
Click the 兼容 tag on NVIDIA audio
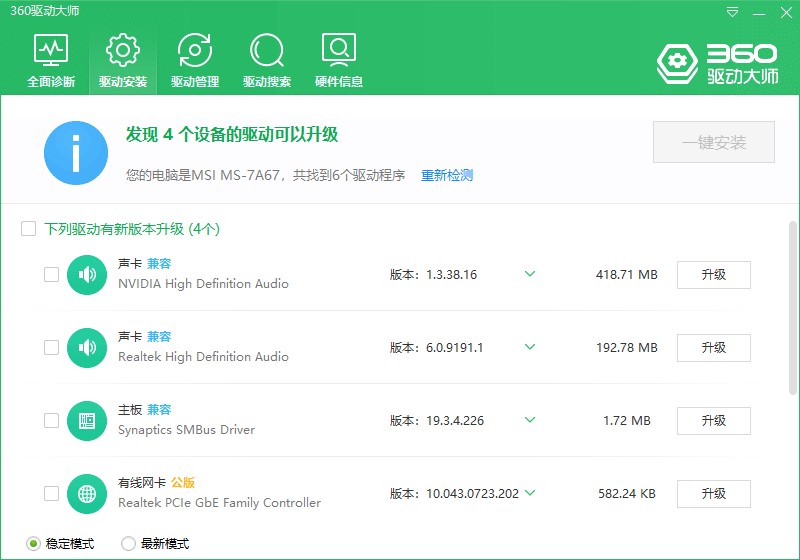pos(159,264)
